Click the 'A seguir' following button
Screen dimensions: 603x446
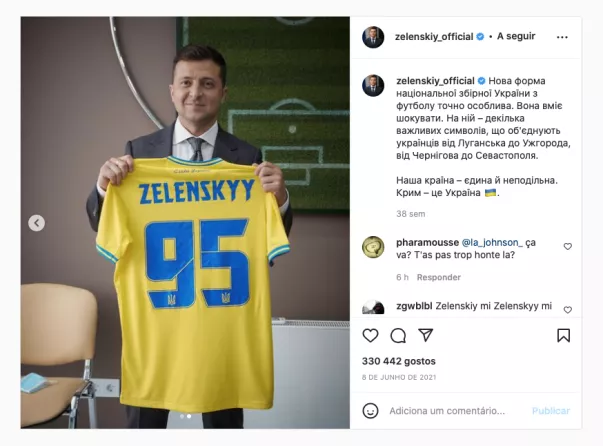(516, 36)
